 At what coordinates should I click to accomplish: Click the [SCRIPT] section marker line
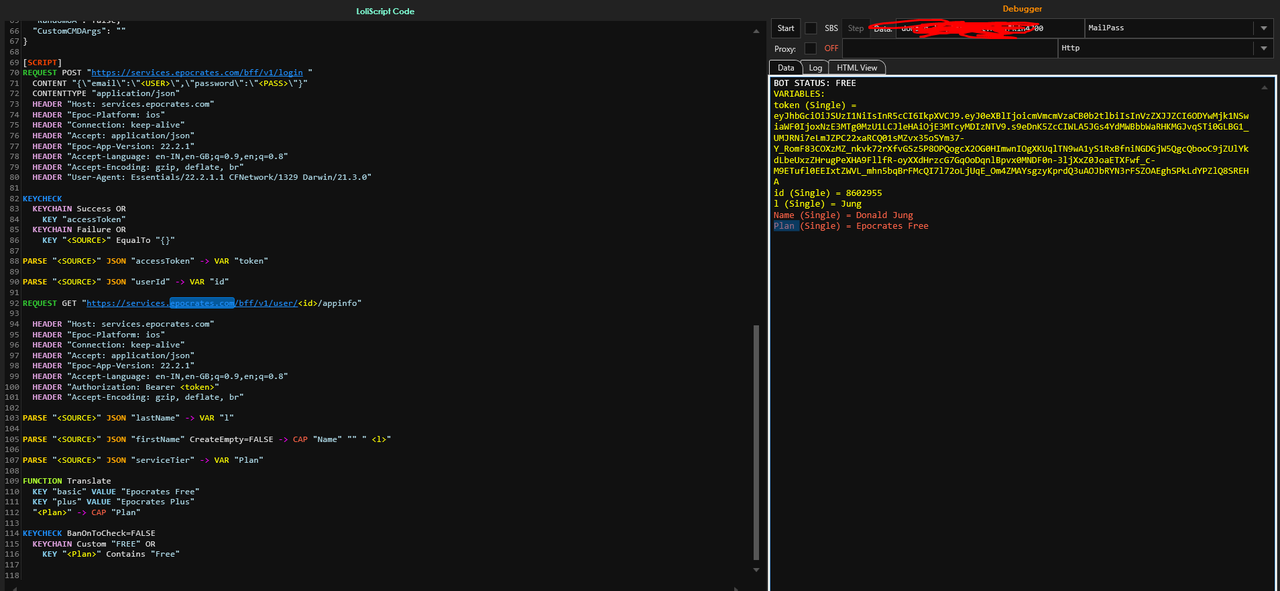point(43,62)
